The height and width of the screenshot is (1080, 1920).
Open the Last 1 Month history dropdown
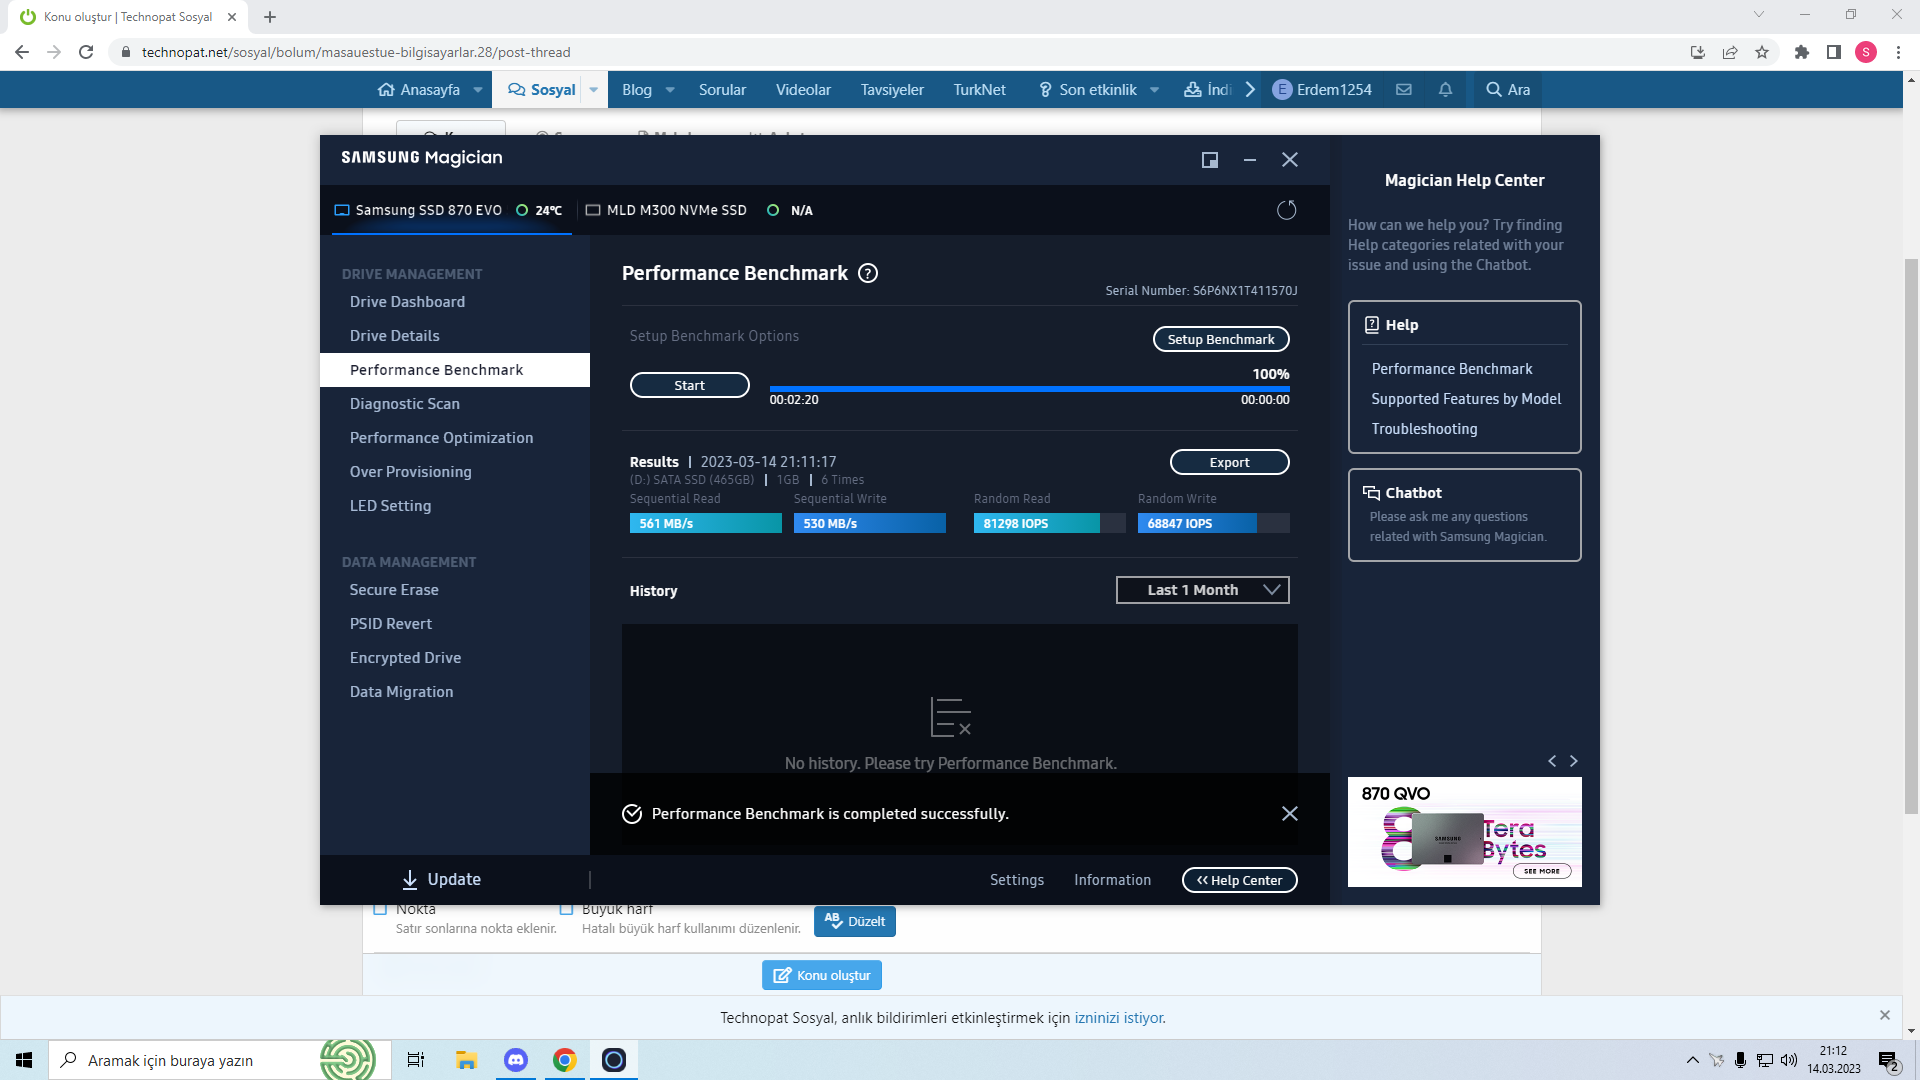(1202, 590)
